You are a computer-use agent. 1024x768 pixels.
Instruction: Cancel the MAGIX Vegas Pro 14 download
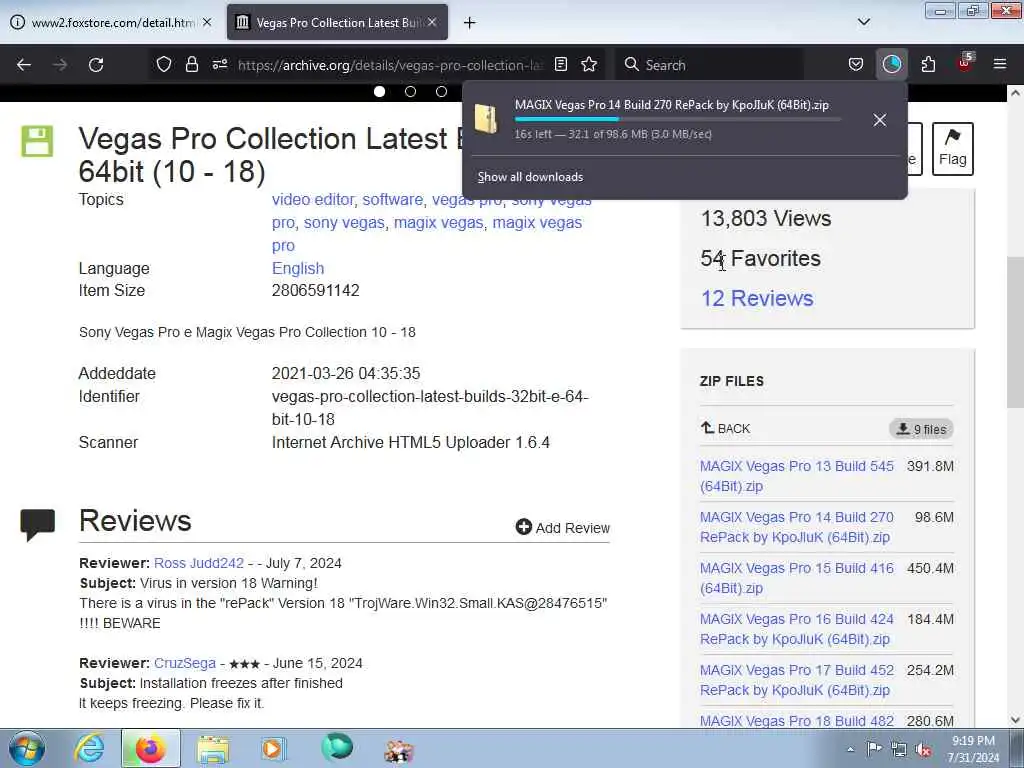point(880,120)
